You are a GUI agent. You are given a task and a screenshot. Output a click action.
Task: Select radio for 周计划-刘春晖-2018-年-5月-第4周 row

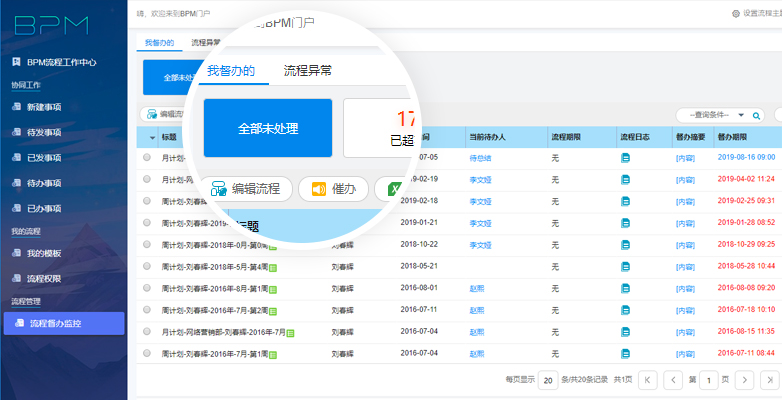pyautogui.click(x=147, y=266)
